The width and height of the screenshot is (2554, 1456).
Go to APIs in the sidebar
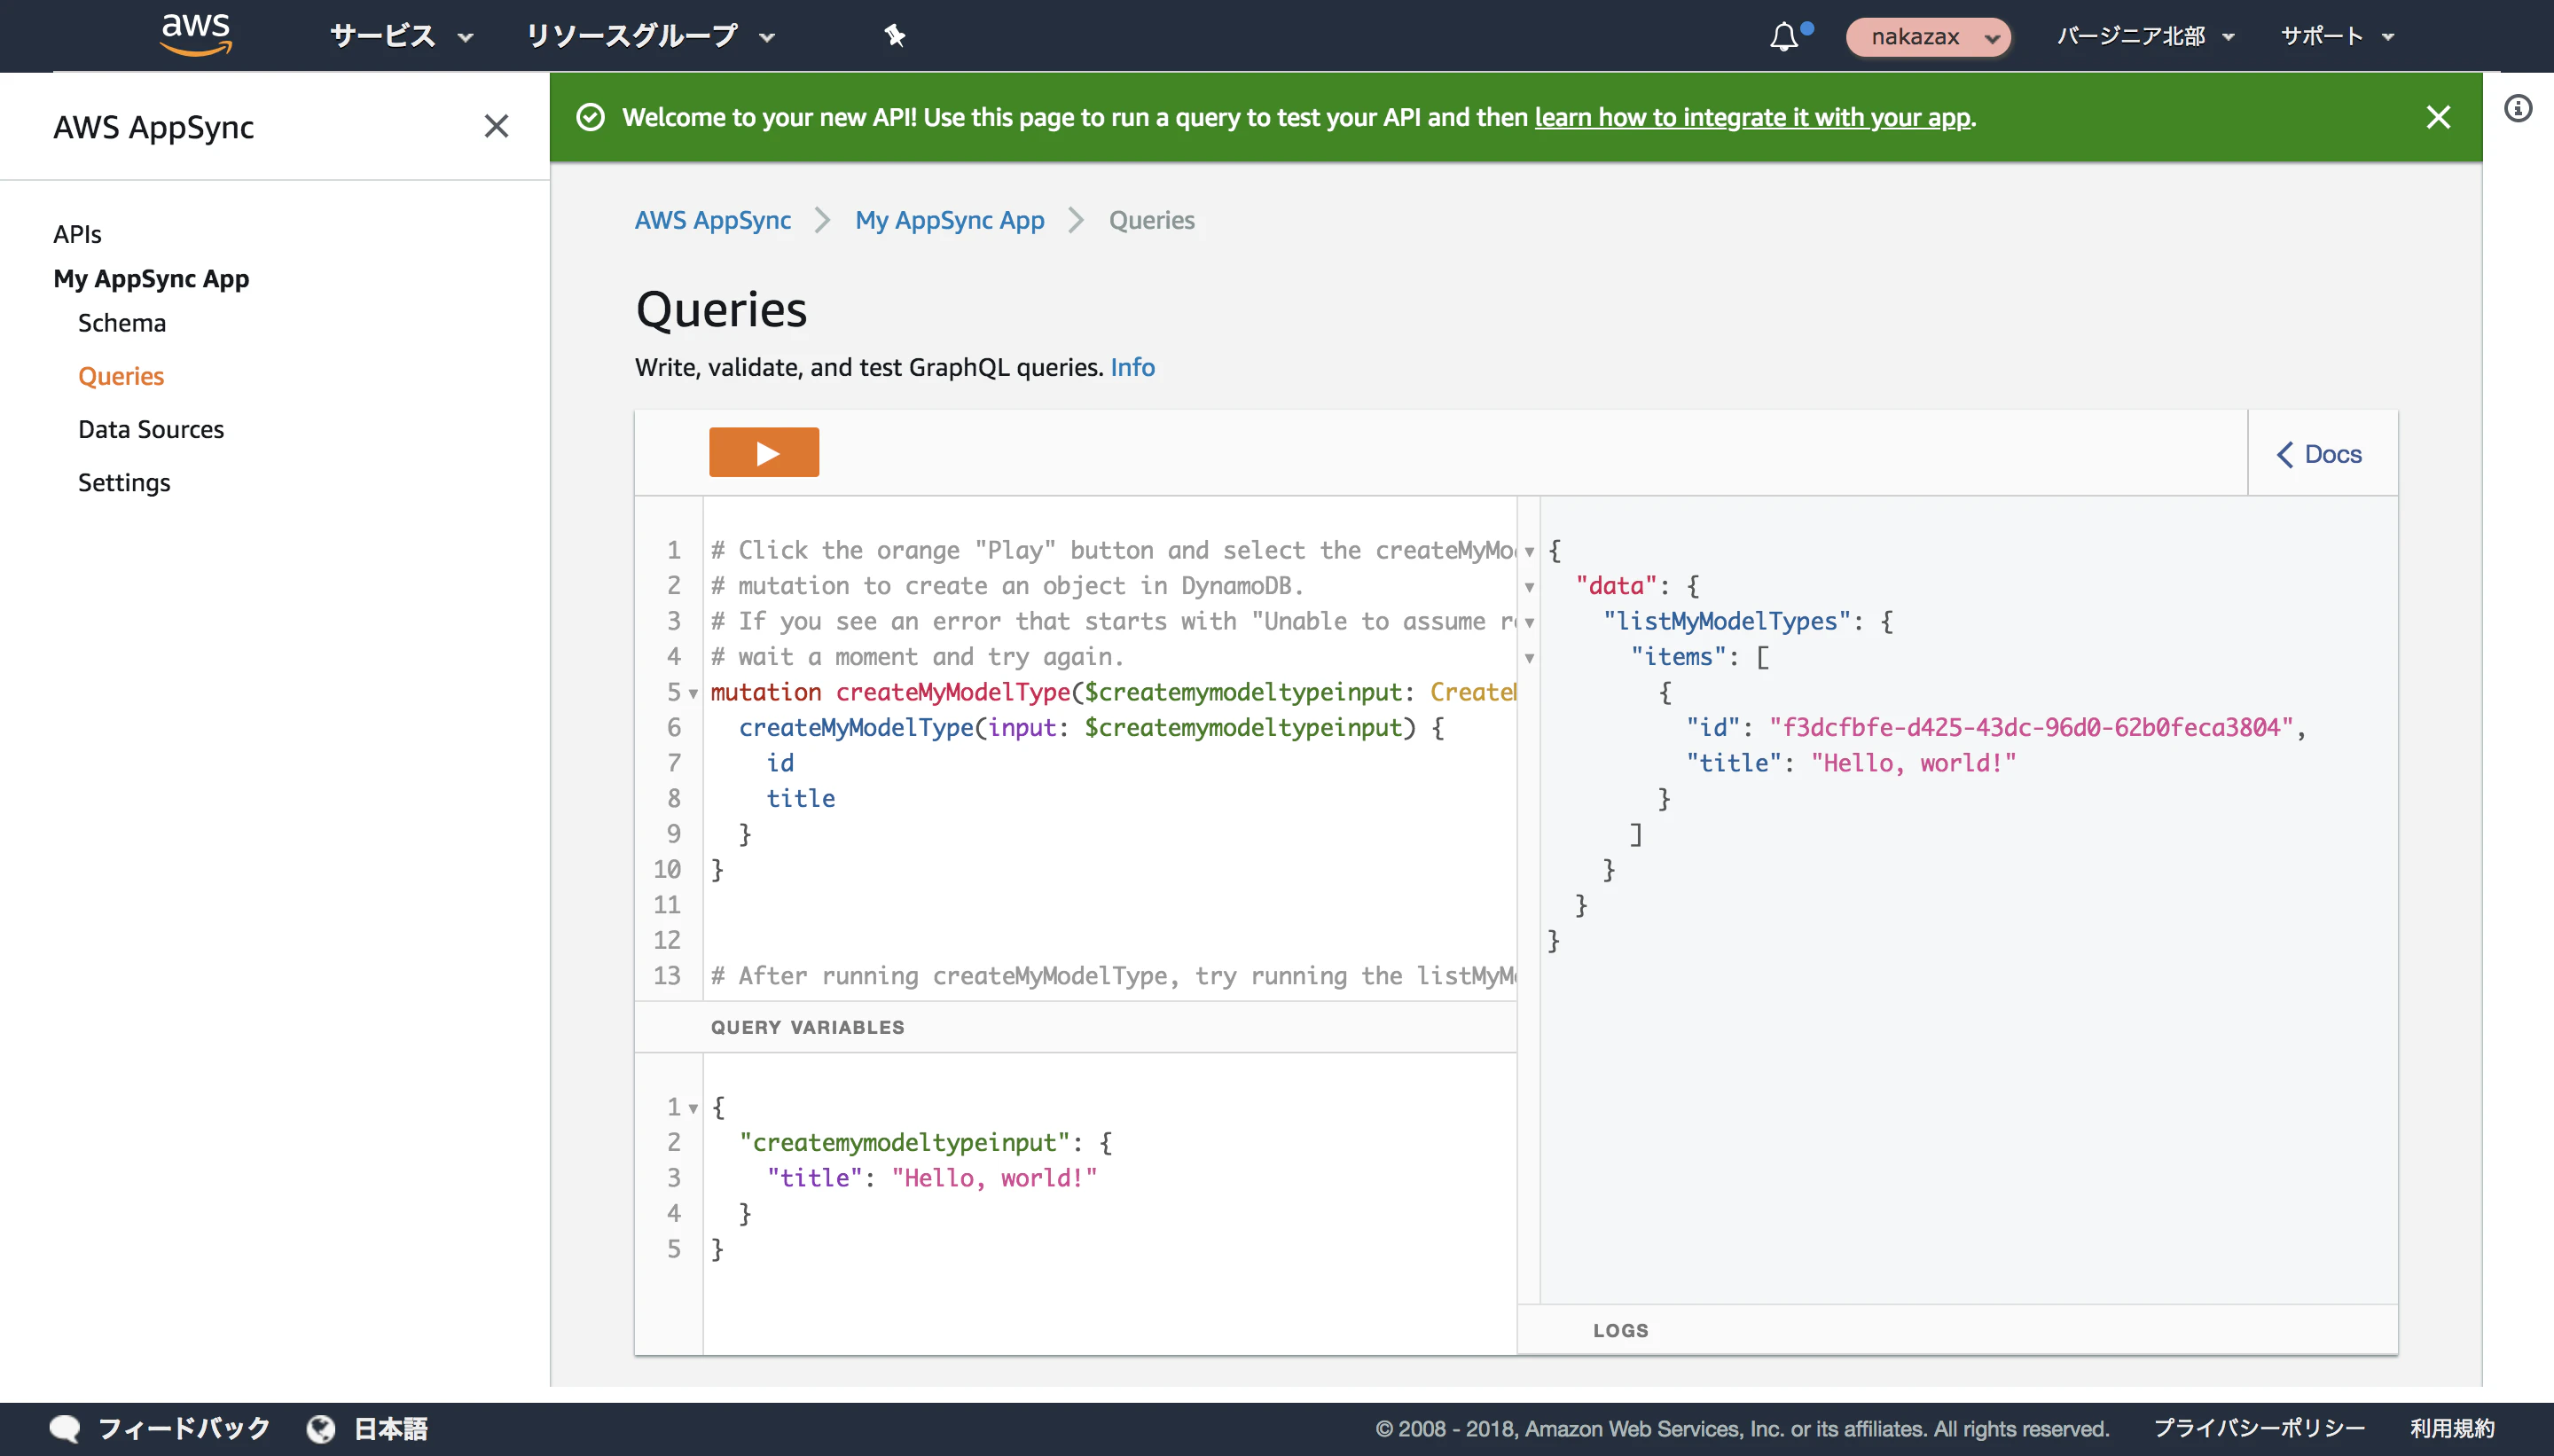click(77, 234)
